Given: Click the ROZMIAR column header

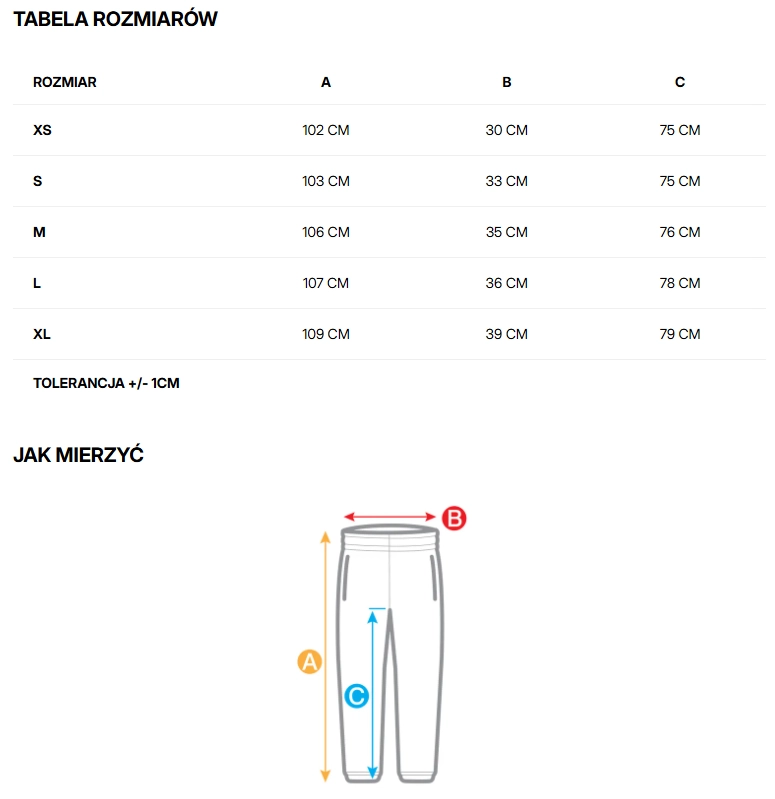Looking at the screenshot, I should (x=65, y=82).
